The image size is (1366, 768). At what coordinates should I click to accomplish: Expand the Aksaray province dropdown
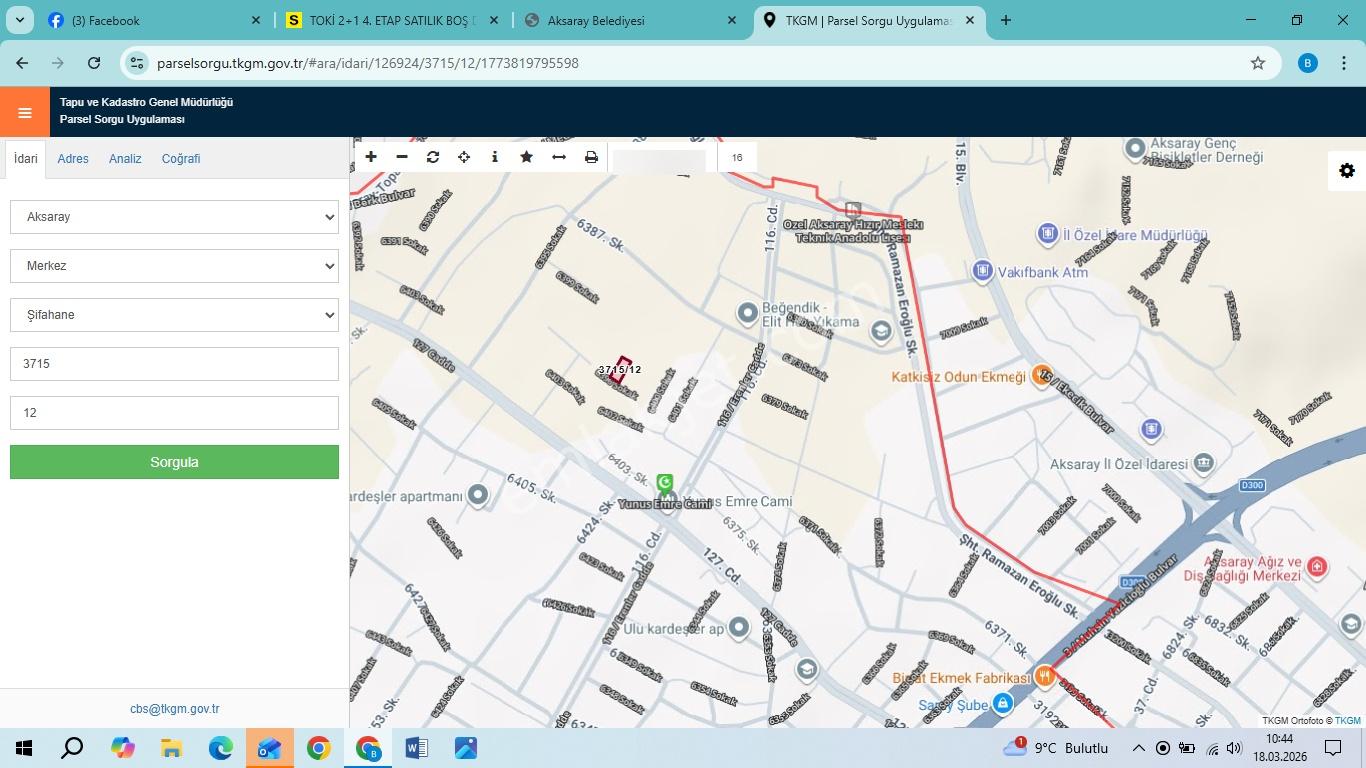pyautogui.click(x=174, y=217)
